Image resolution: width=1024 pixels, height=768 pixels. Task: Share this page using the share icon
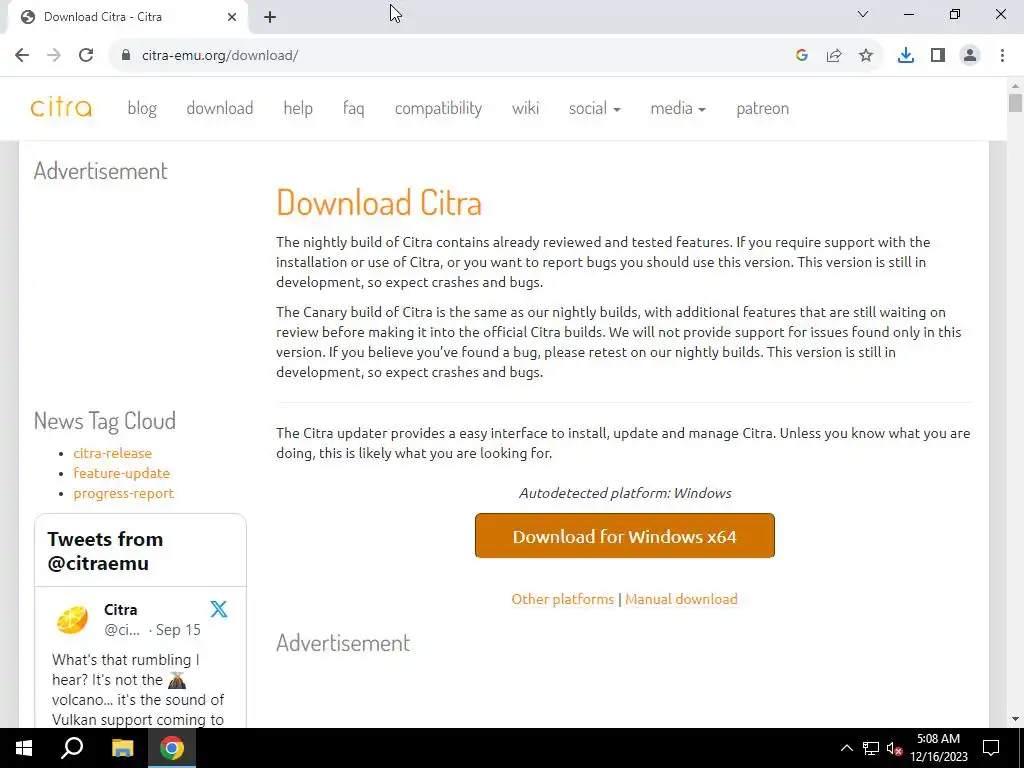pyautogui.click(x=834, y=56)
